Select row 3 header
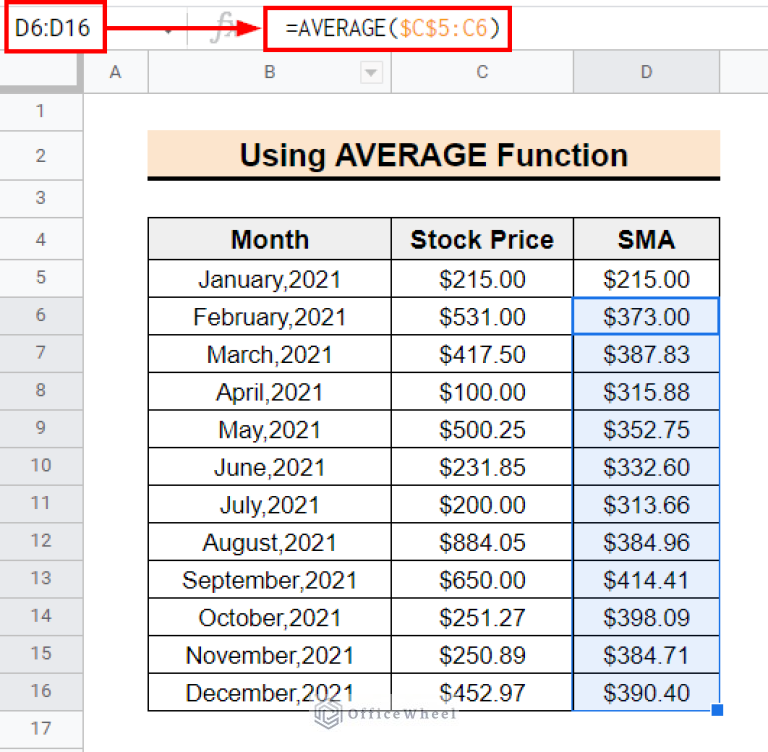 click(x=41, y=198)
